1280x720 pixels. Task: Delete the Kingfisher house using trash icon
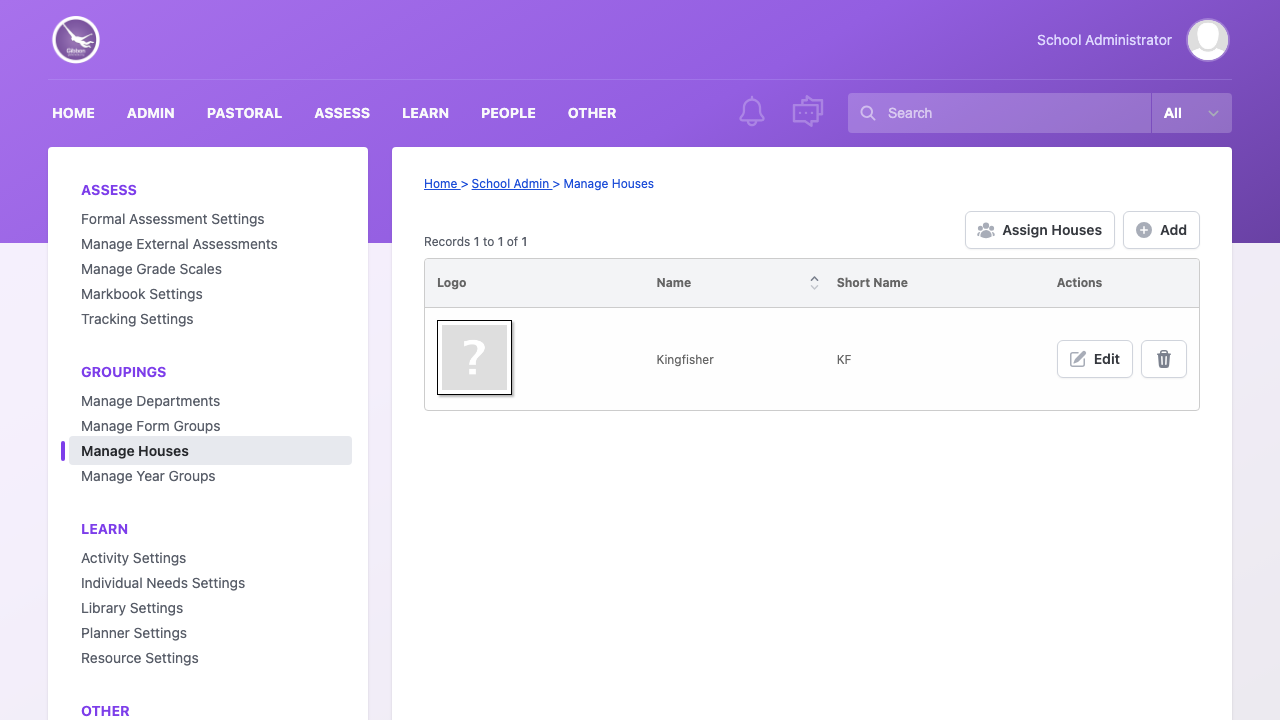pyautogui.click(x=1164, y=359)
